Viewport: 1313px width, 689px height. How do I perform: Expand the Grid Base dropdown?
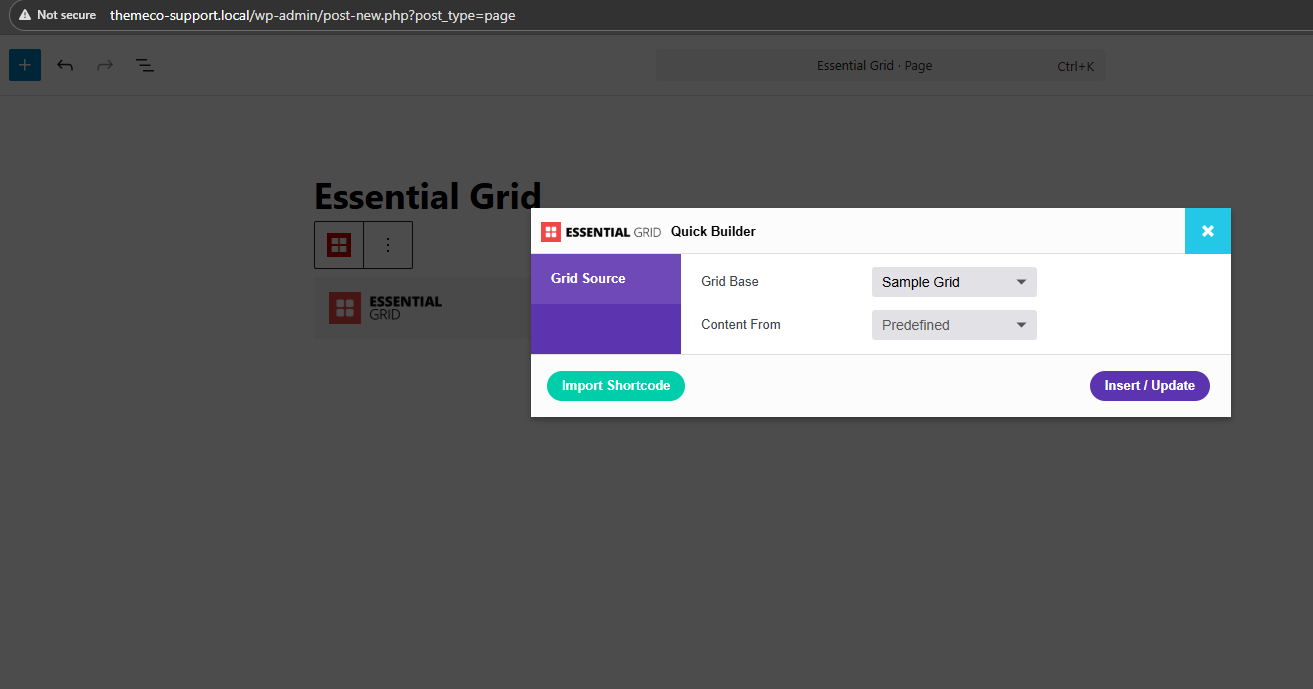[953, 282]
